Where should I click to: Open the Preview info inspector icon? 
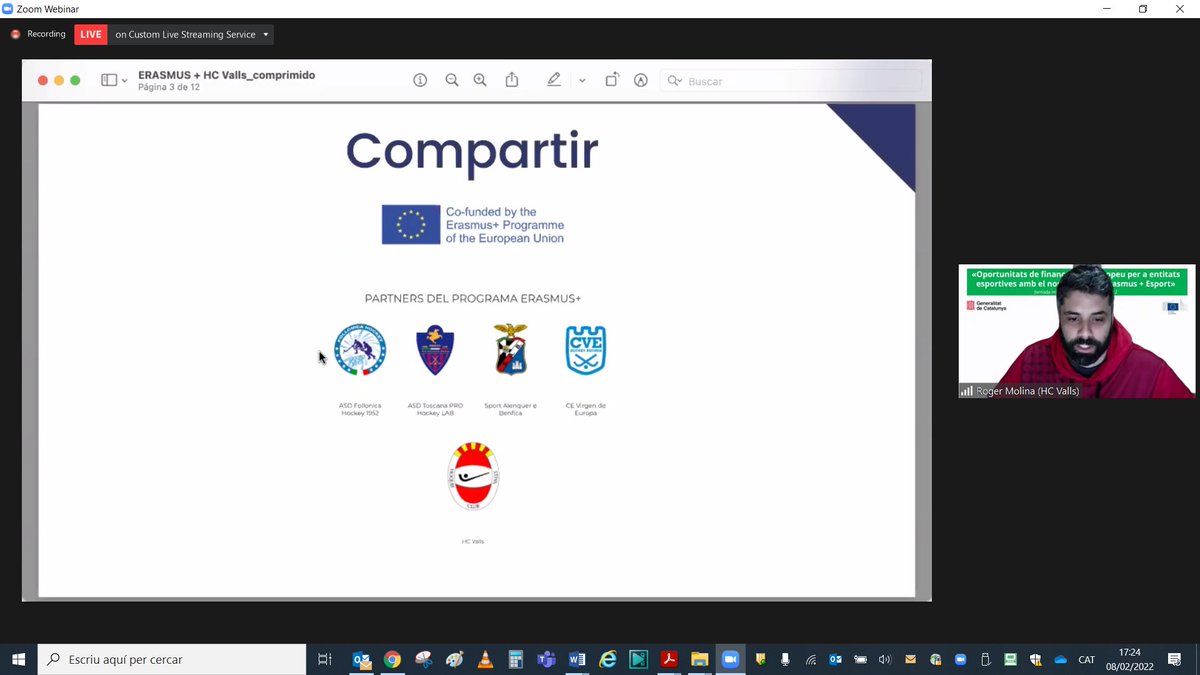[420, 80]
